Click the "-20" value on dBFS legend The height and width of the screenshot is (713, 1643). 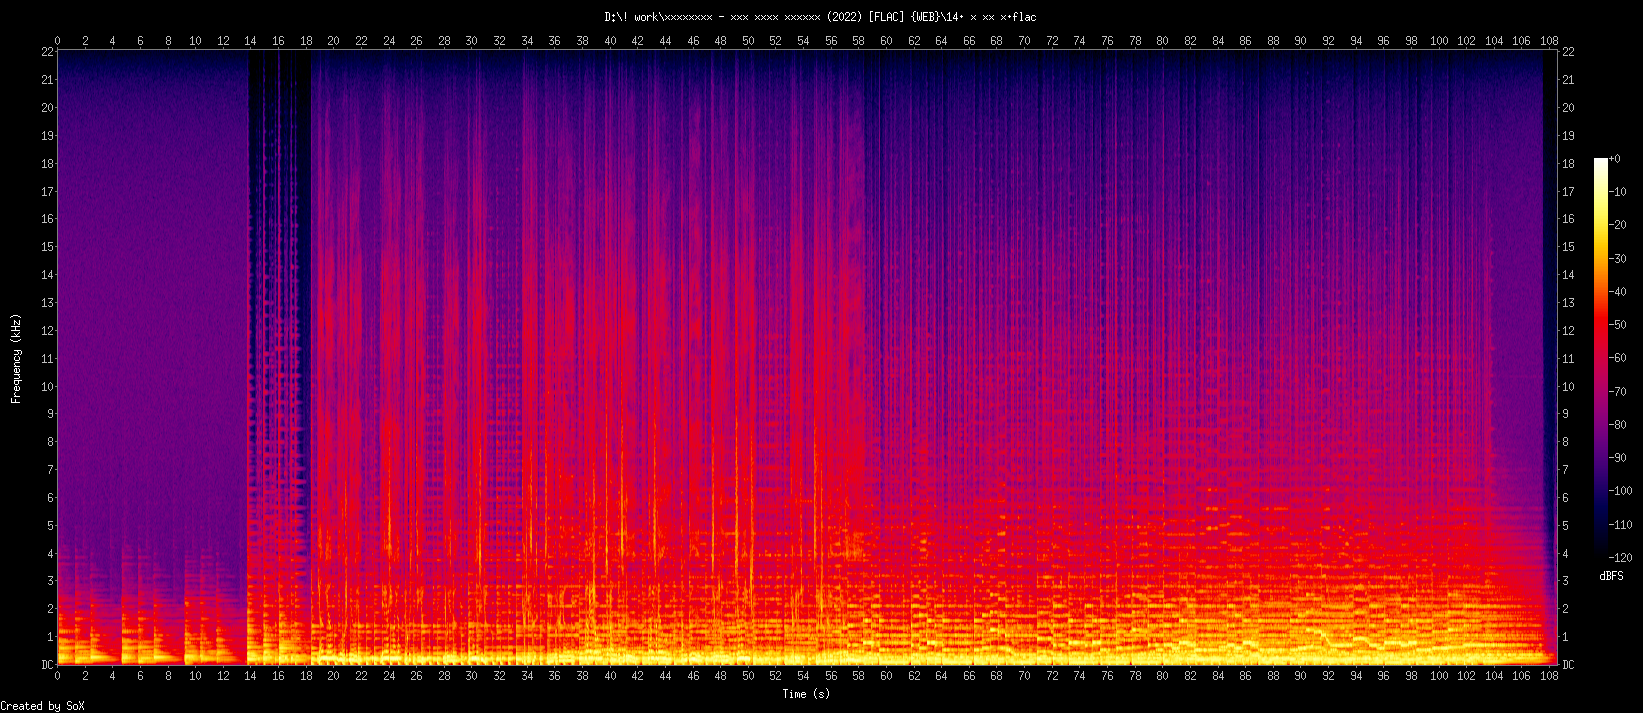(1618, 225)
